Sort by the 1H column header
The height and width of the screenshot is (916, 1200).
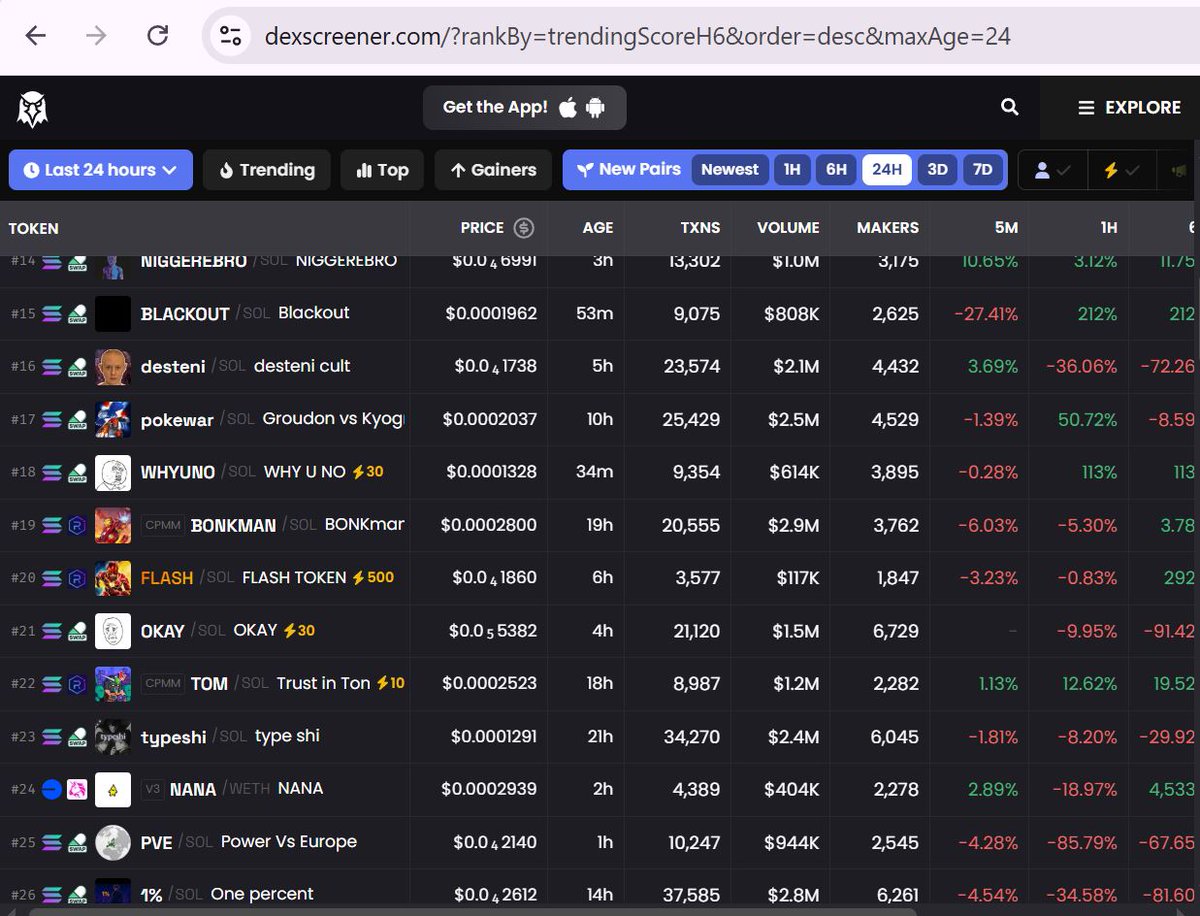click(1109, 228)
